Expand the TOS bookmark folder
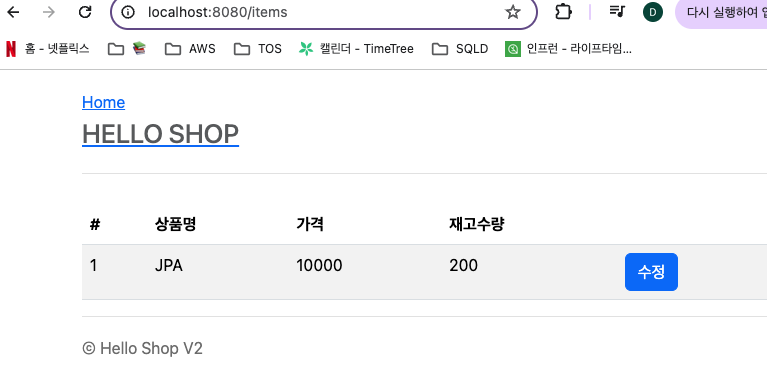Image resolution: width=767 pixels, height=383 pixels. (x=258, y=49)
